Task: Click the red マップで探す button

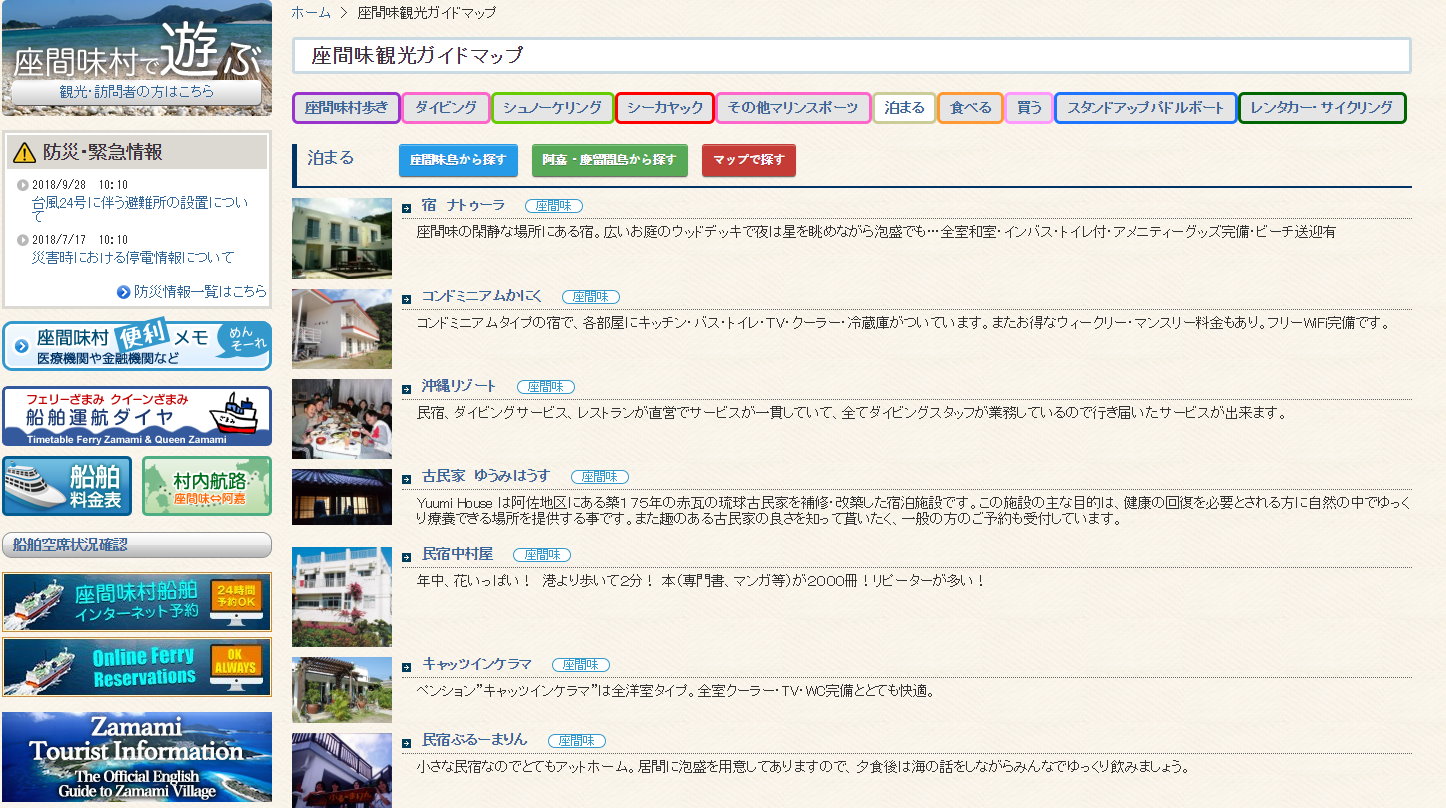Action: 748,160
